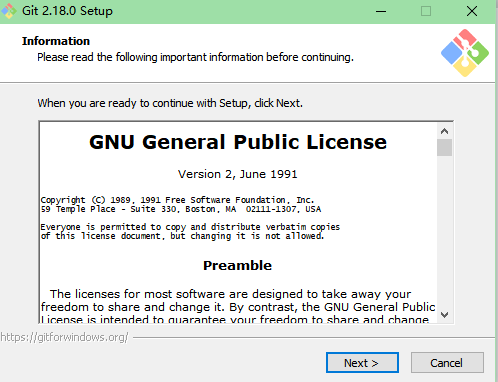Click the 'of this license document' line
This screenshot has height=382, width=498.
point(182,236)
